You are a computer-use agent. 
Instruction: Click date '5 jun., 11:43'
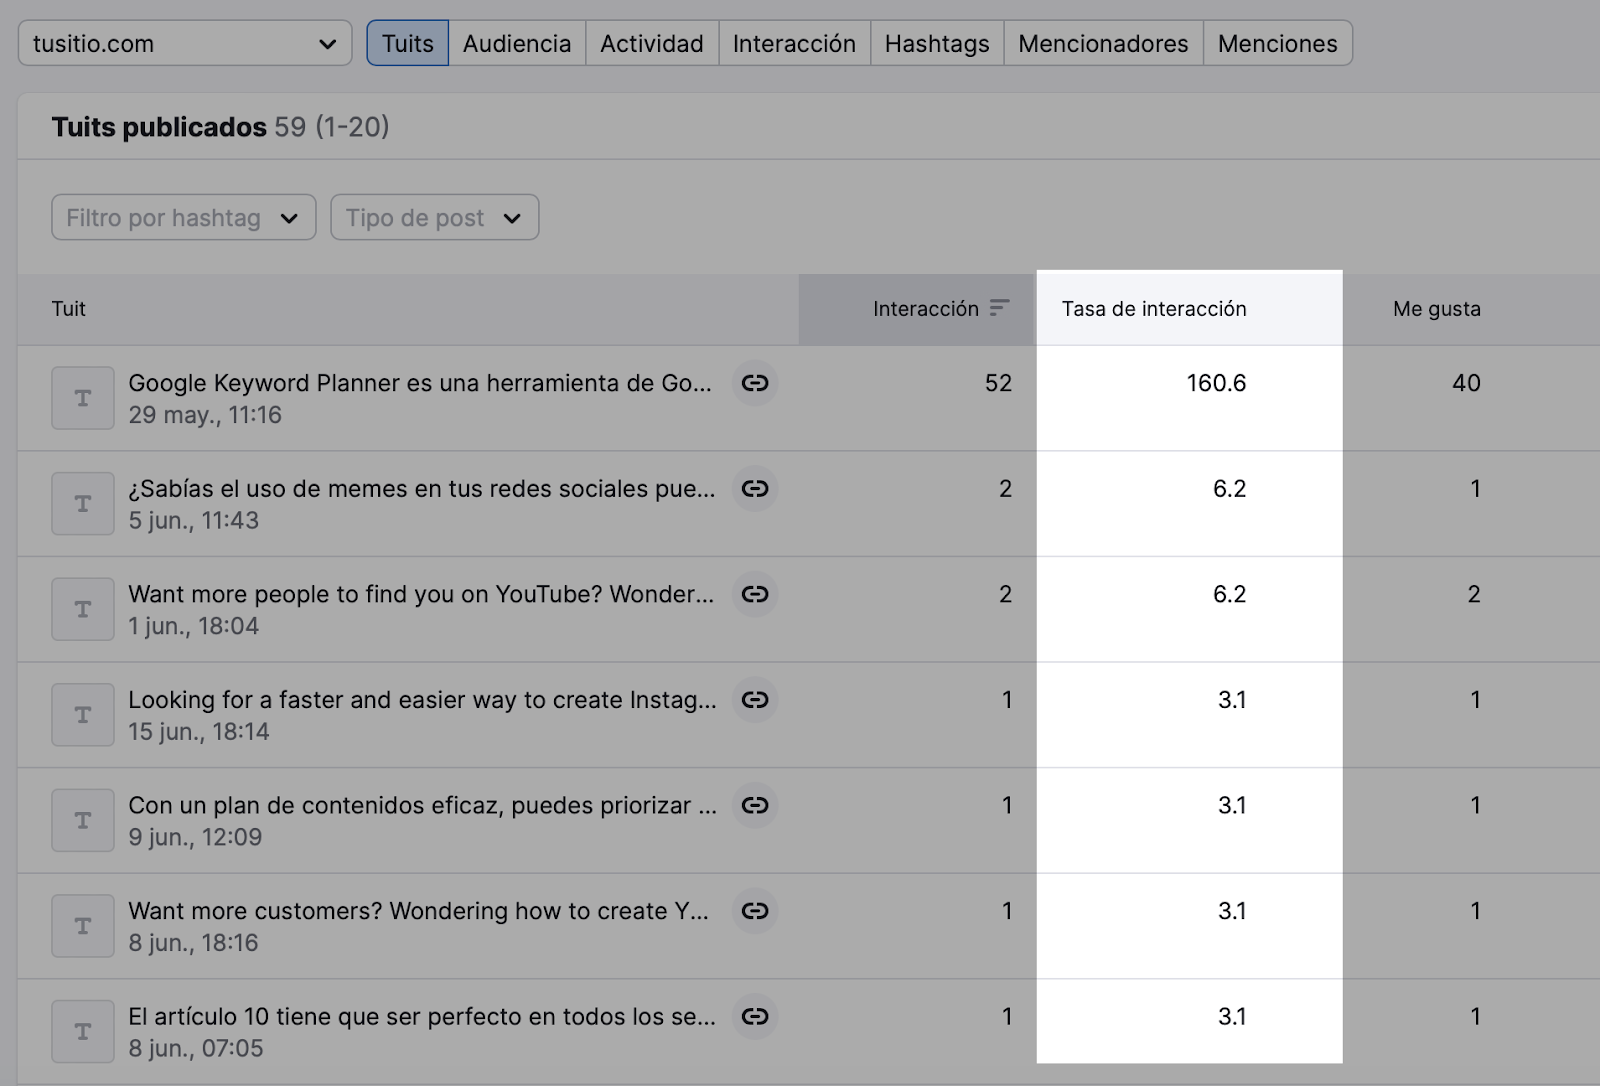coord(193,521)
